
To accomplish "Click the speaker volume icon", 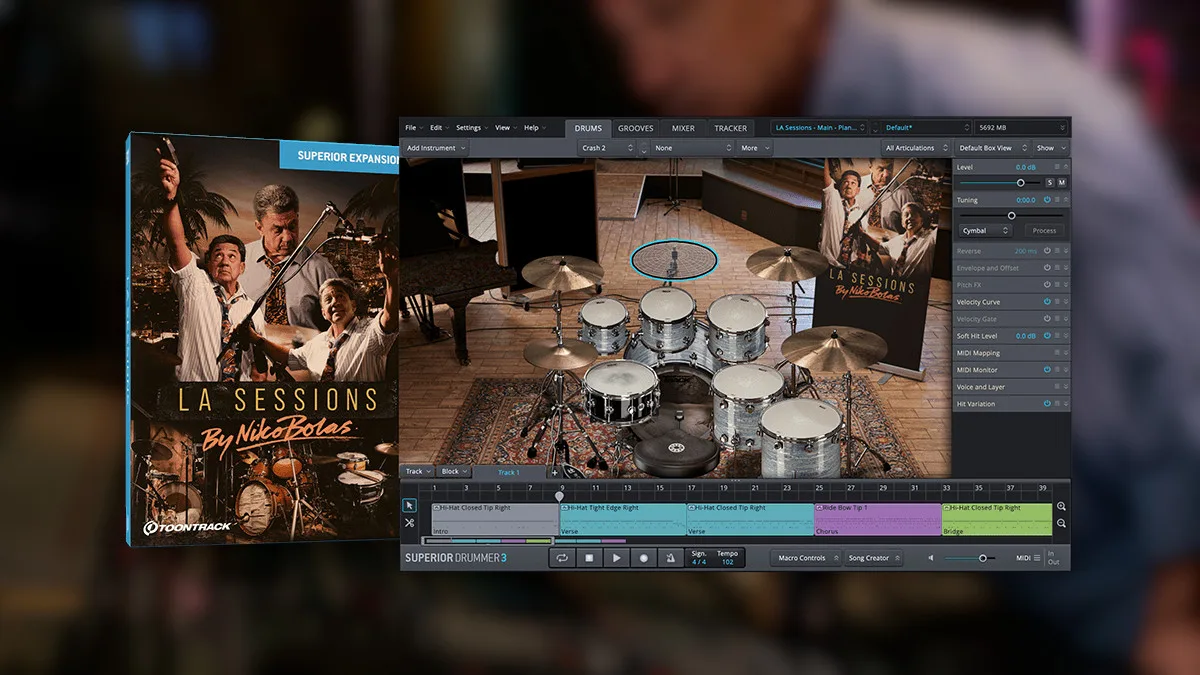I will 933,558.
